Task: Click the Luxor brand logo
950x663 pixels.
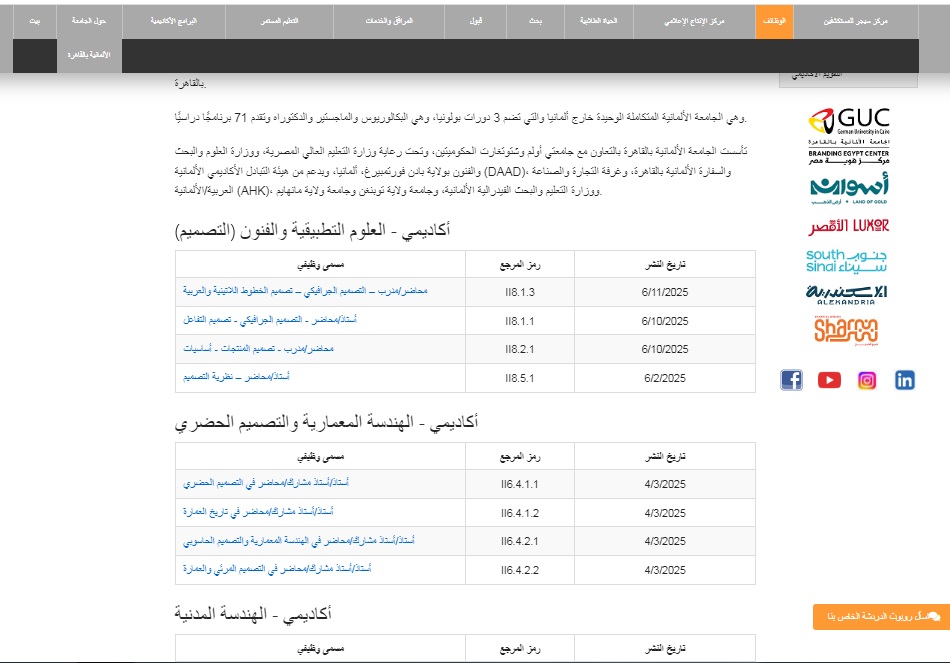Action: (848, 226)
